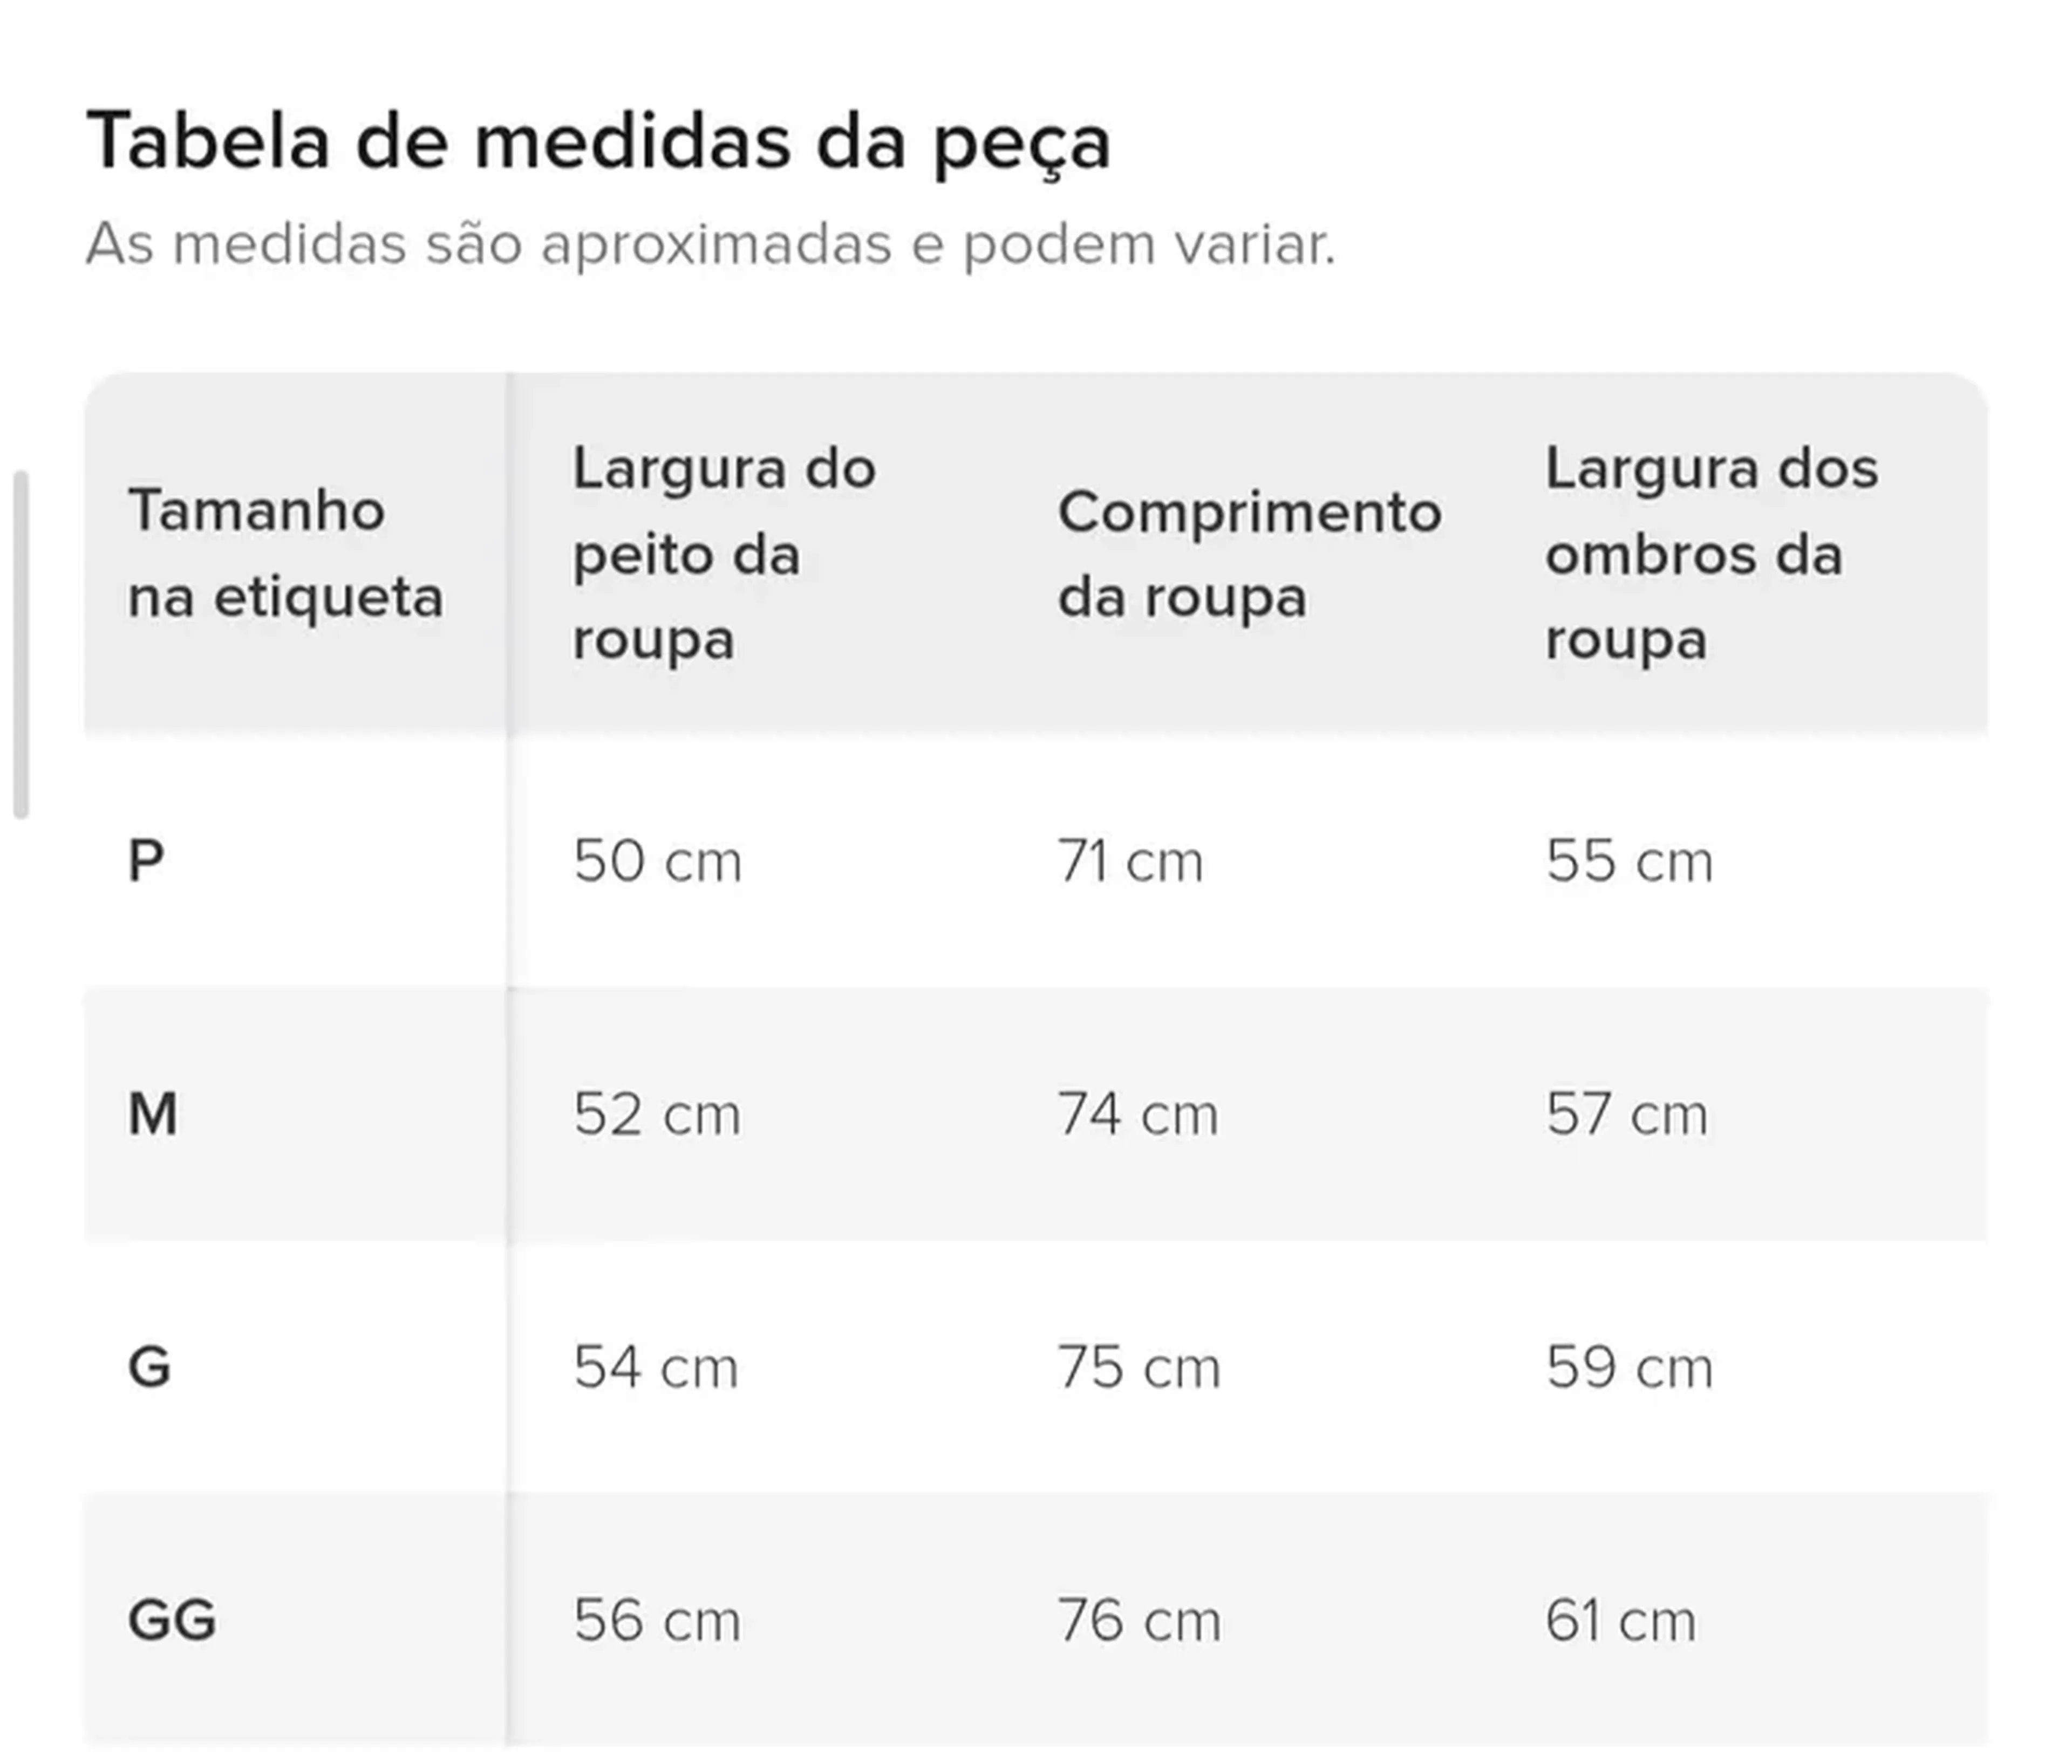Click the size G row label

click(x=150, y=1367)
